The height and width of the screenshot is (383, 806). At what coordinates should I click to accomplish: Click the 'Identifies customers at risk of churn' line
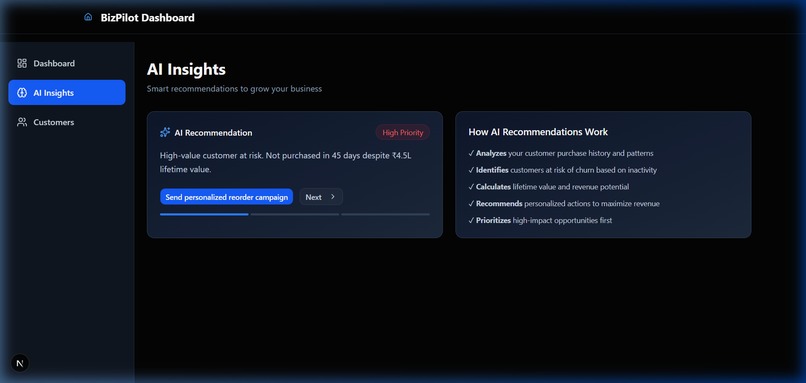(x=562, y=170)
